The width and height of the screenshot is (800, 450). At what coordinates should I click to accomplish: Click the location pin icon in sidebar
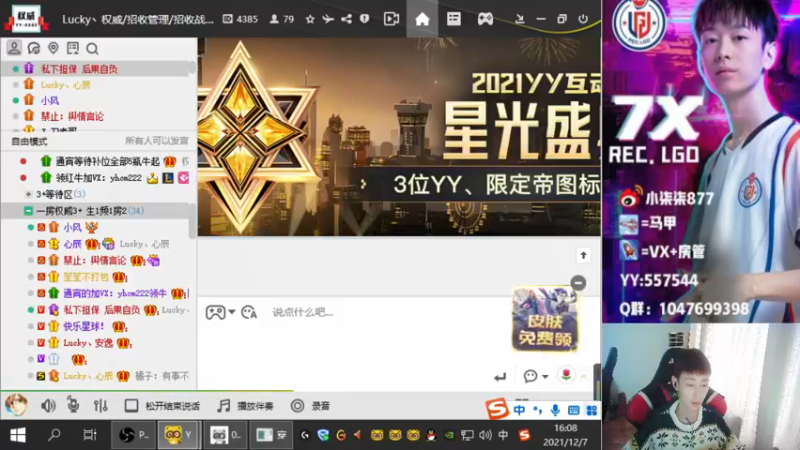pyautogui.click(x=53, y=48)
